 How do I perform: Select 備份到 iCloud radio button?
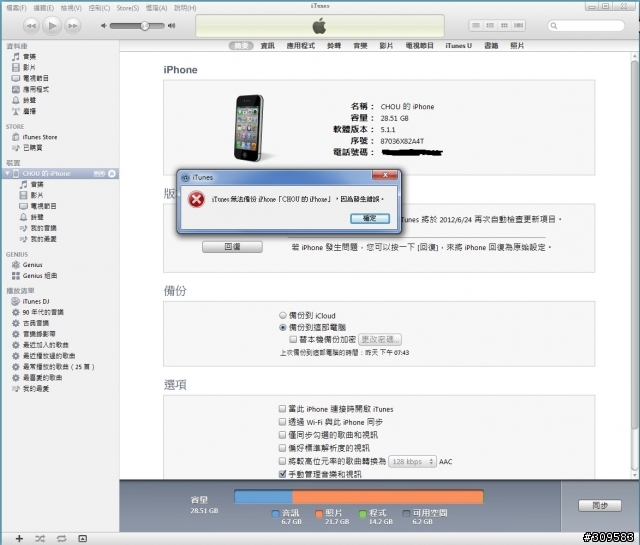pyautogui.click(x=282, y=315)
